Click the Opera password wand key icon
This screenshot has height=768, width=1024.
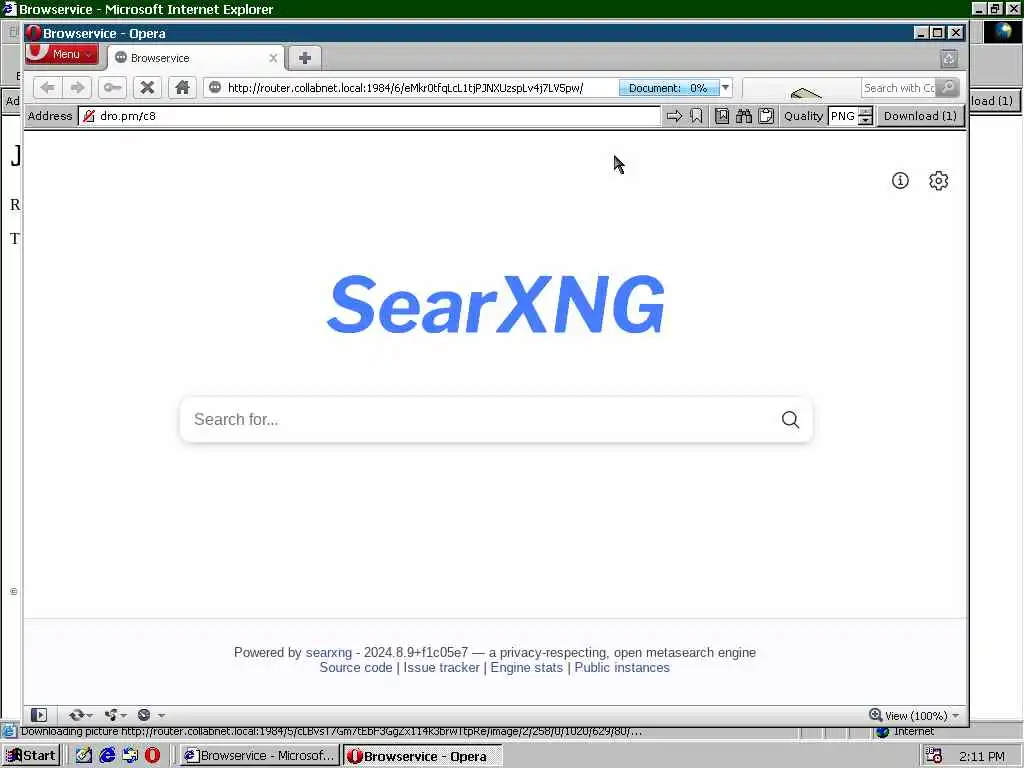(112, 88)
